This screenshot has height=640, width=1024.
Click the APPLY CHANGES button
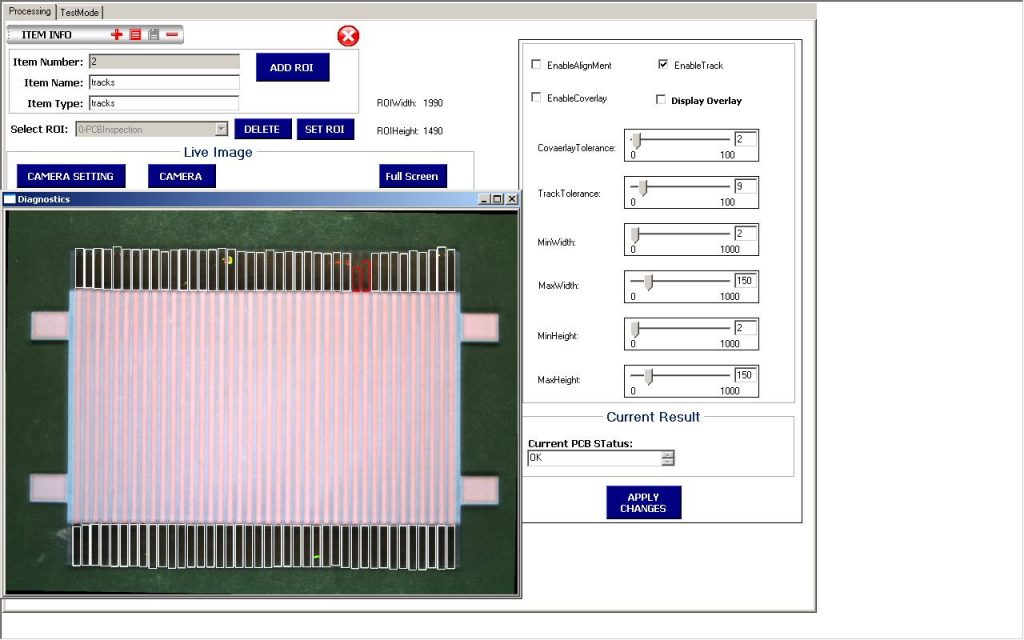(x=643, y=502)
